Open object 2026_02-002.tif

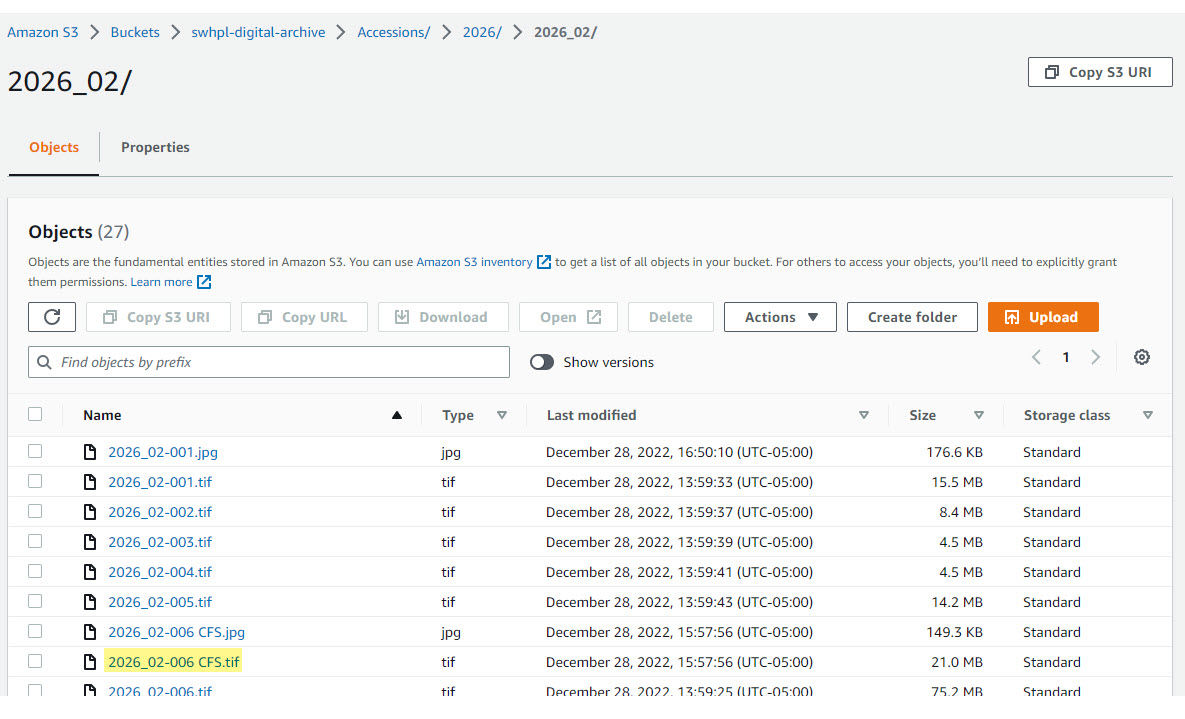point(160,512)
